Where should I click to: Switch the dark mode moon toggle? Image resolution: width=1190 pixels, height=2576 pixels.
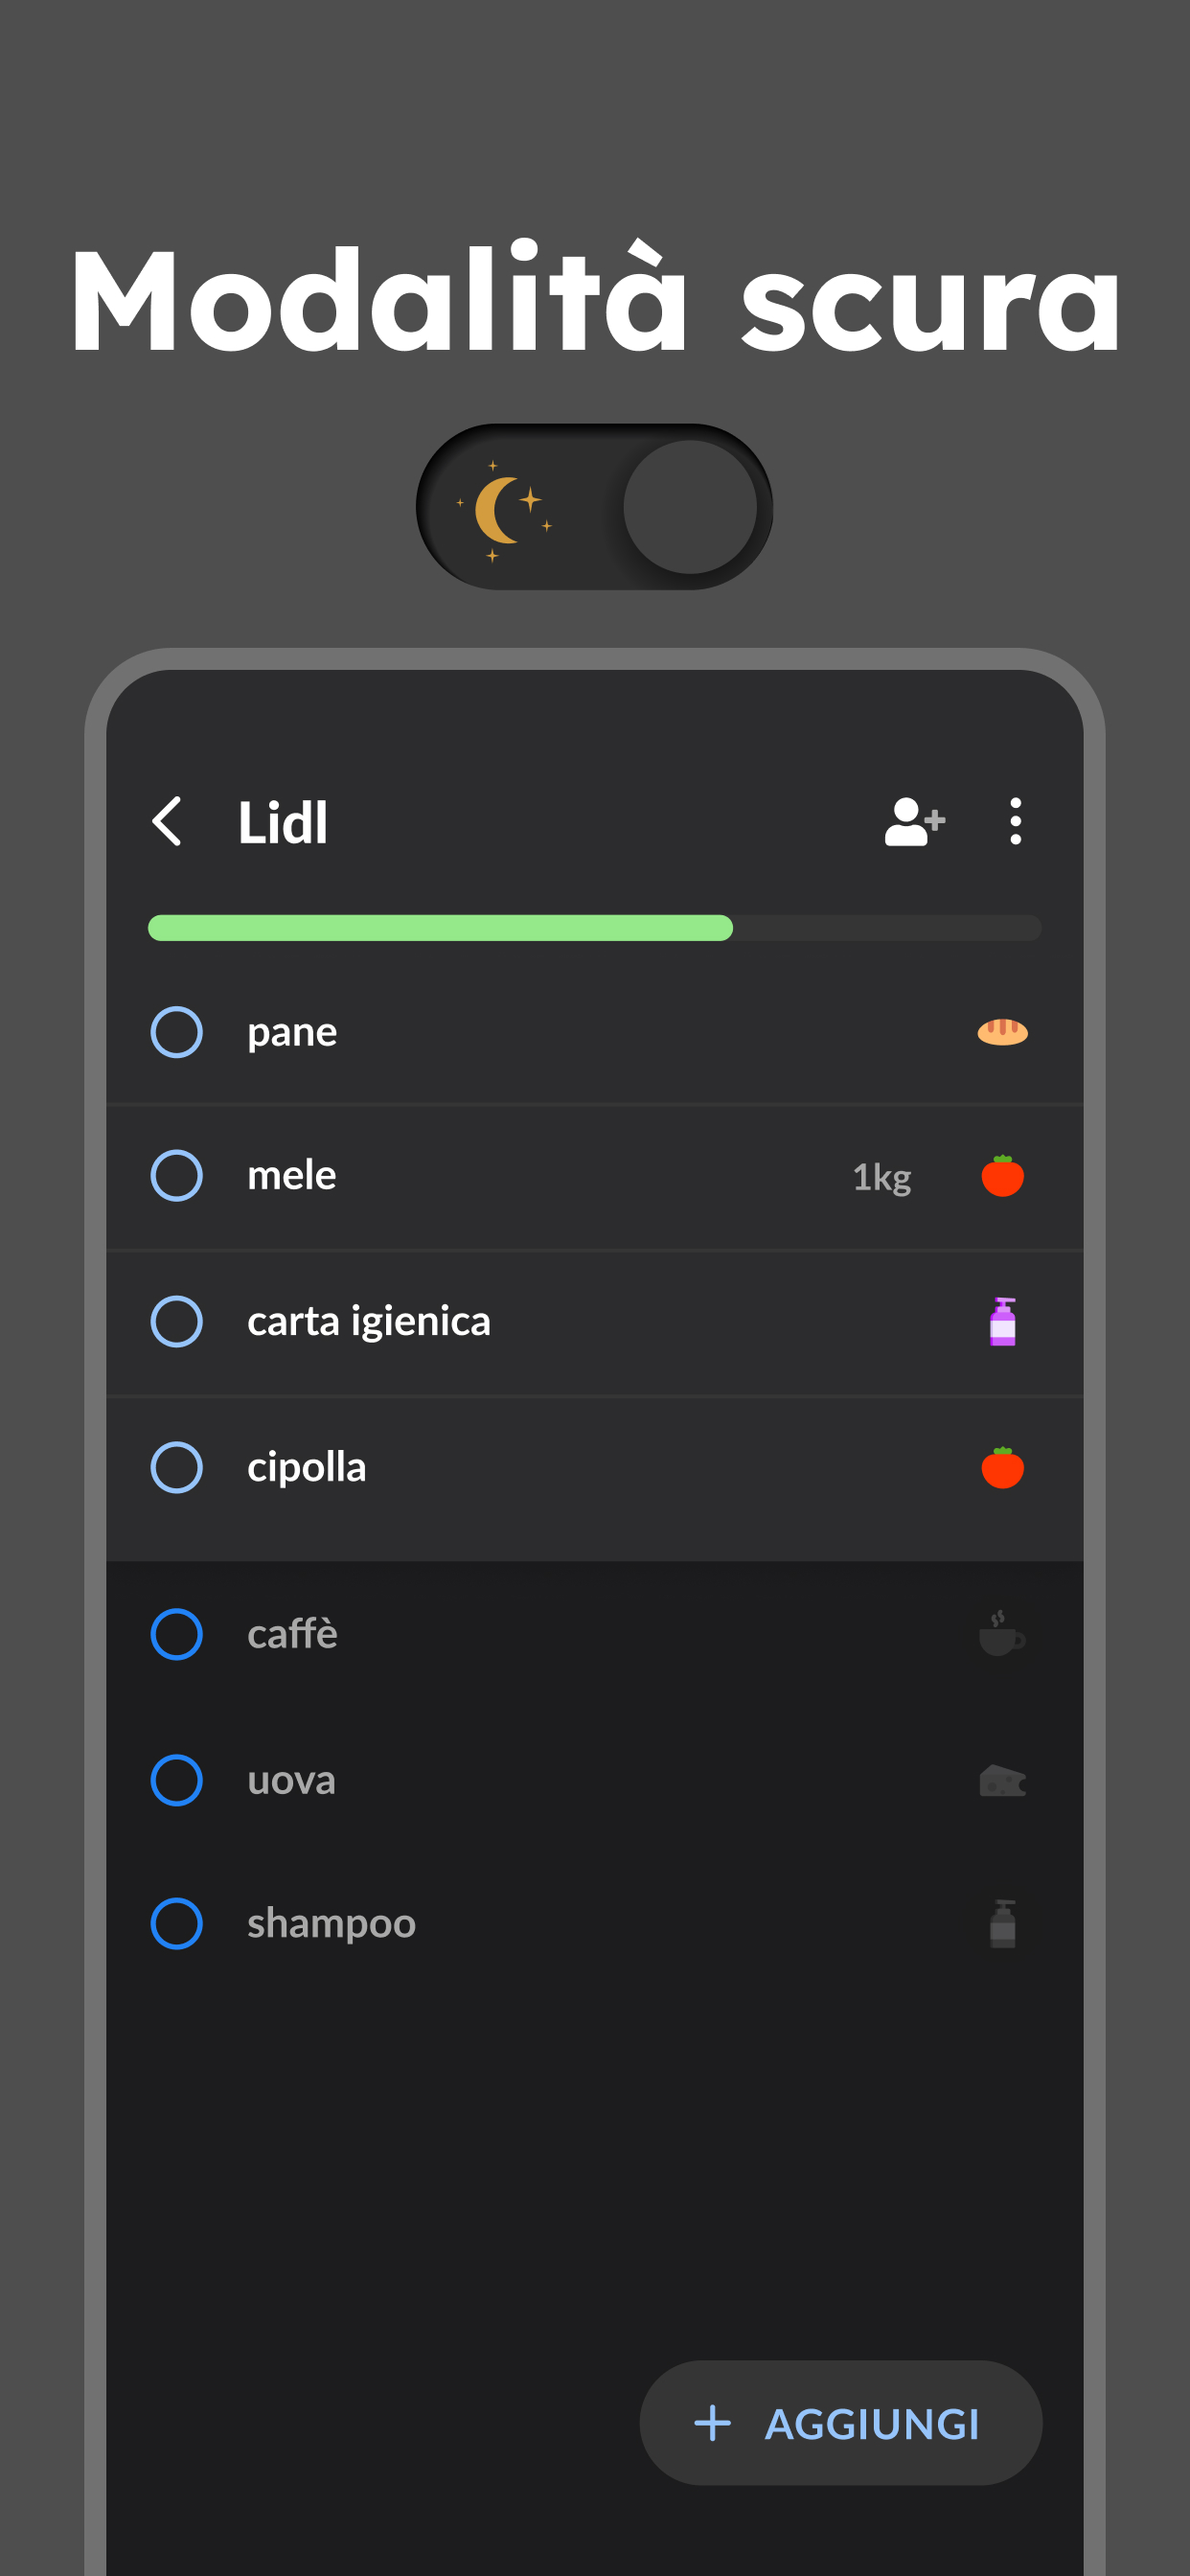[594, 507]
